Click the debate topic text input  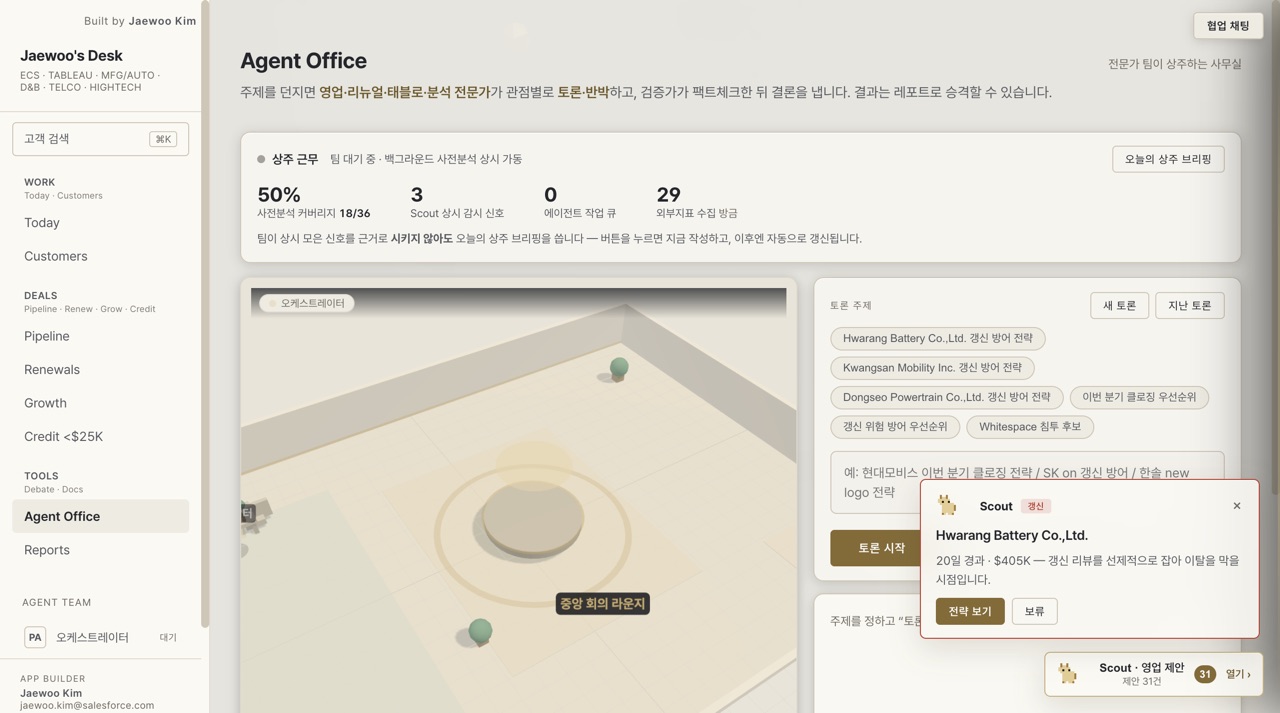1027,482
